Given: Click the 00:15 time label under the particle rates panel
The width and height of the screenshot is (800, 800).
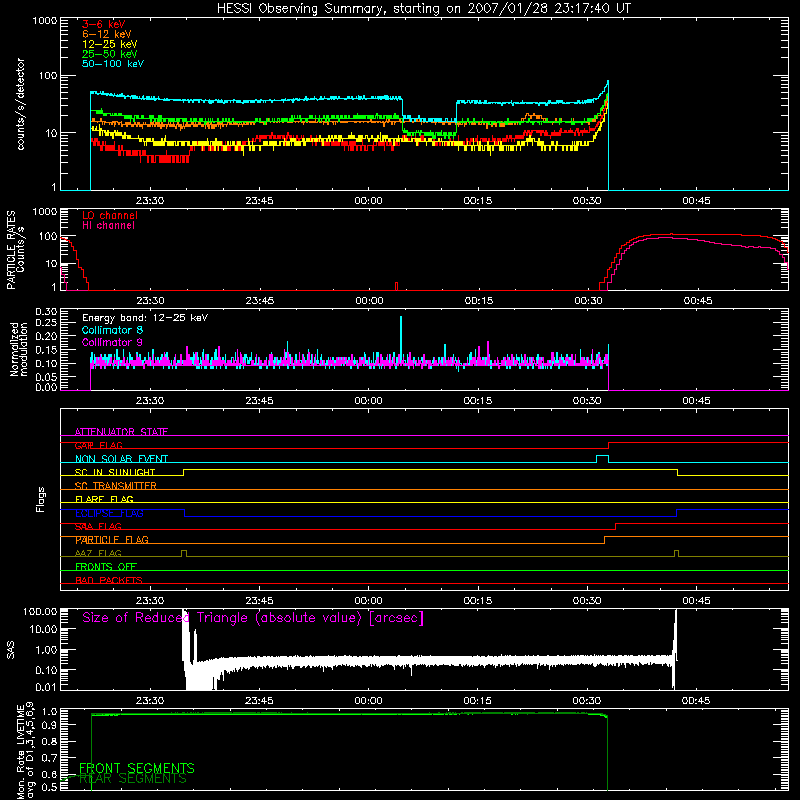Looking at the screenshot, I should (x=479, y=301).
